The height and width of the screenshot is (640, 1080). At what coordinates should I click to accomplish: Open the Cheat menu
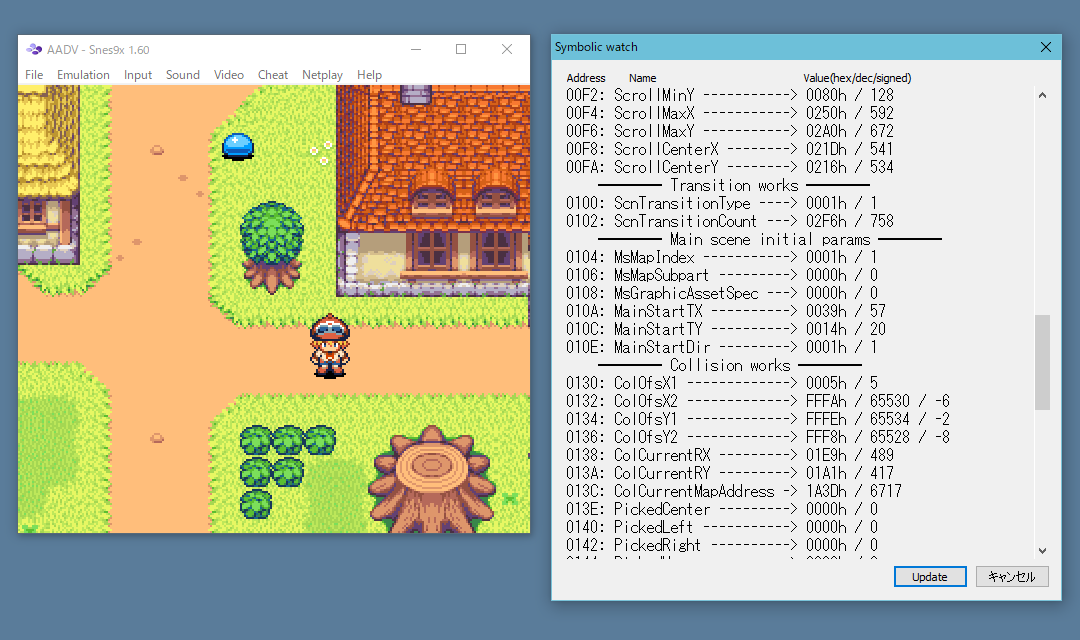pyautogui.click(x=273, y=74)
